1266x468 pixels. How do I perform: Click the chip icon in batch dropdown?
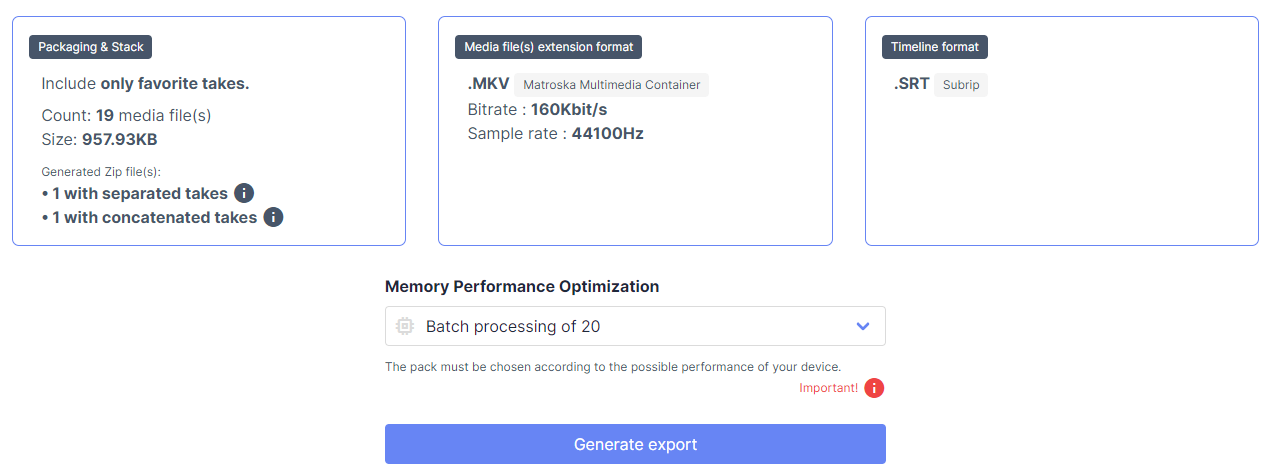tap(405, 326)
